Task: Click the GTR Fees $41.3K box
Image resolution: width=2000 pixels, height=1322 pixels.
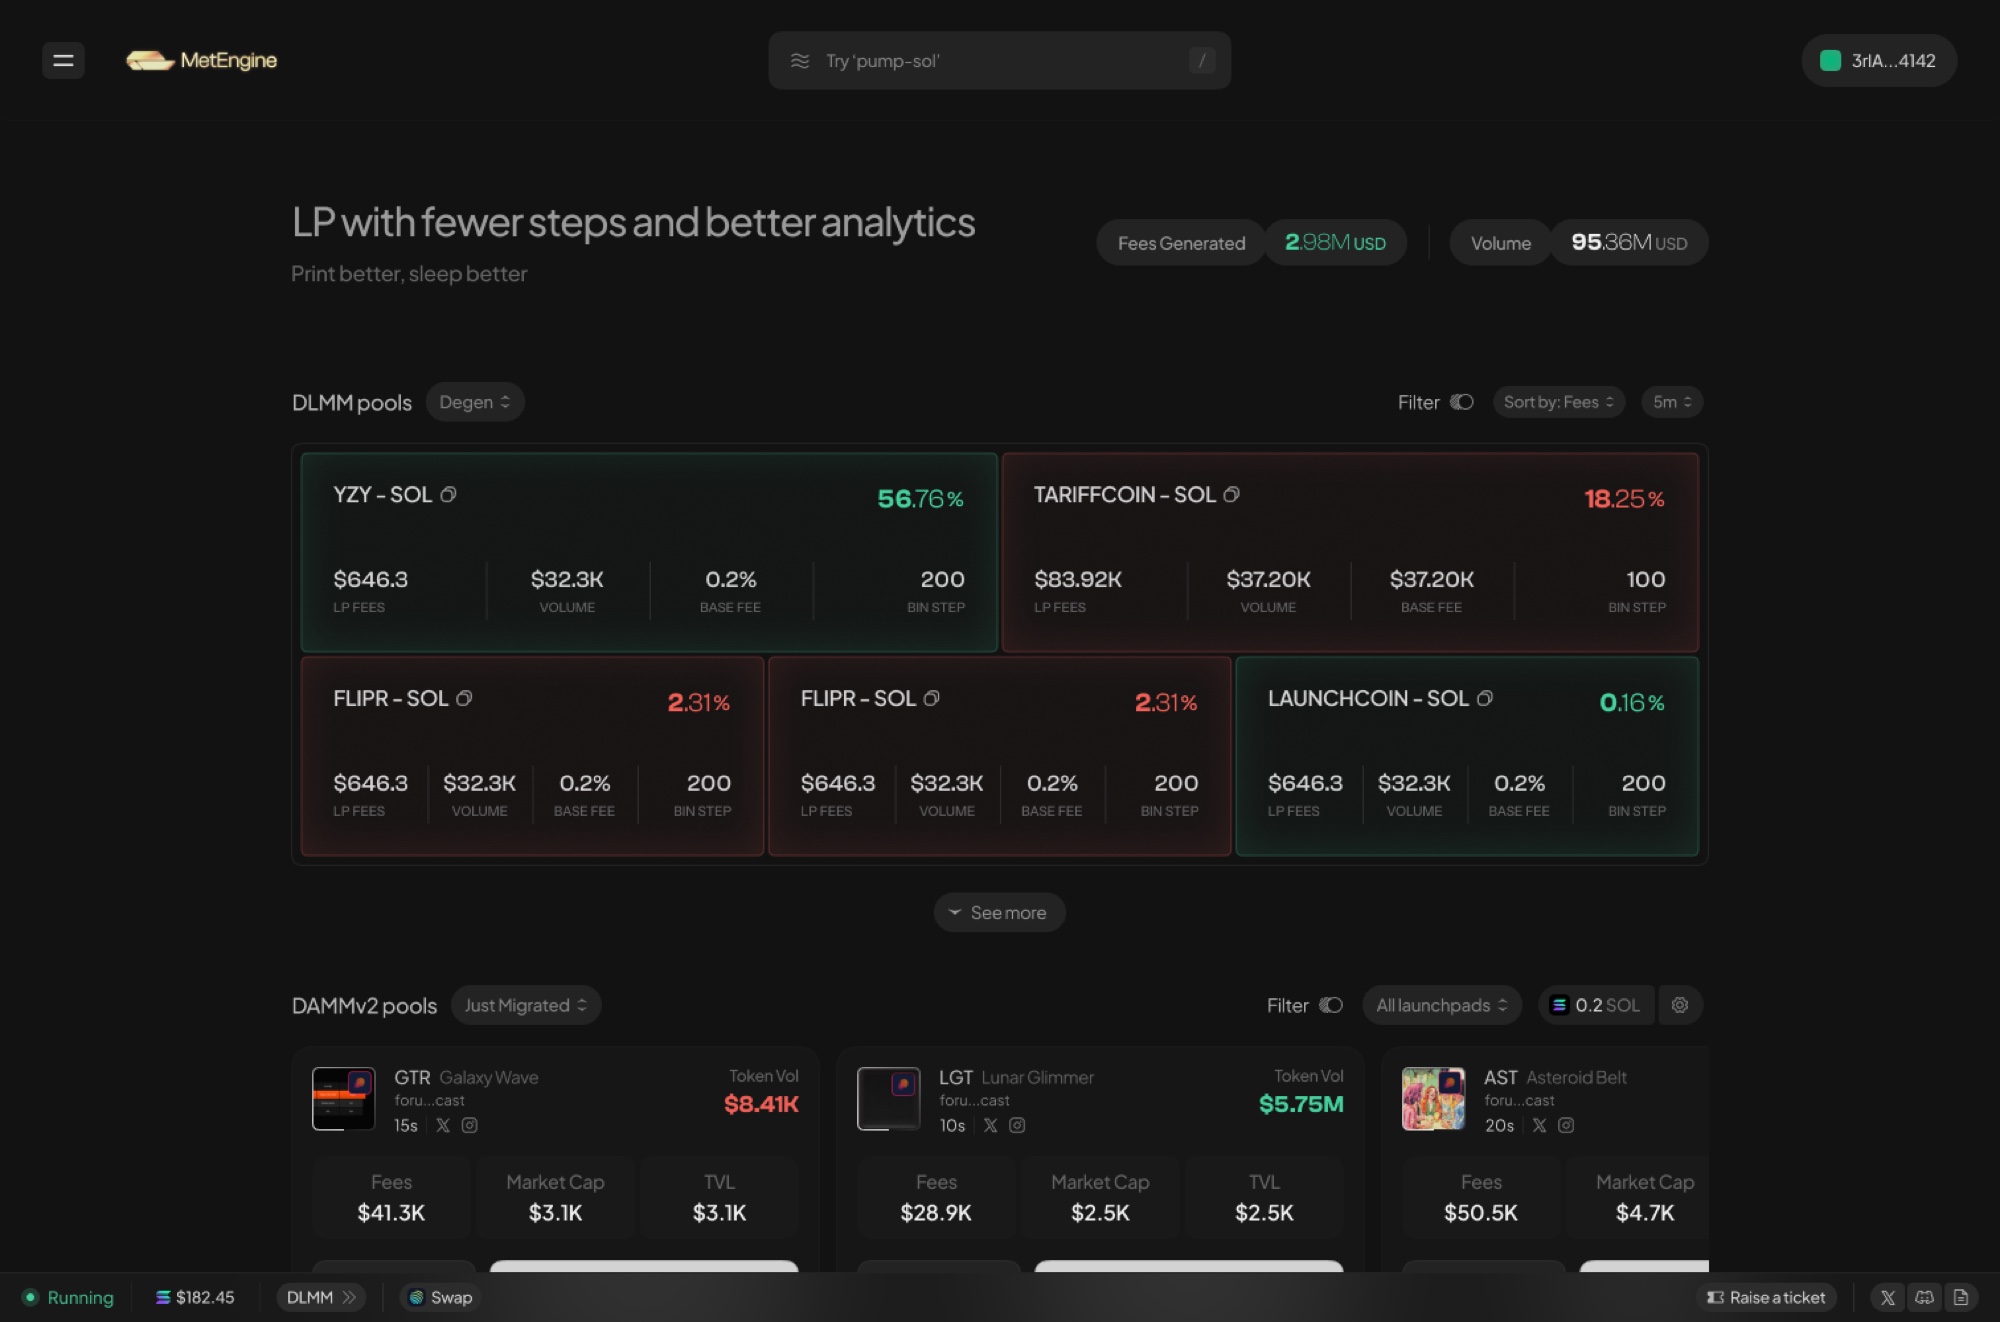Action: (391, 1198)
